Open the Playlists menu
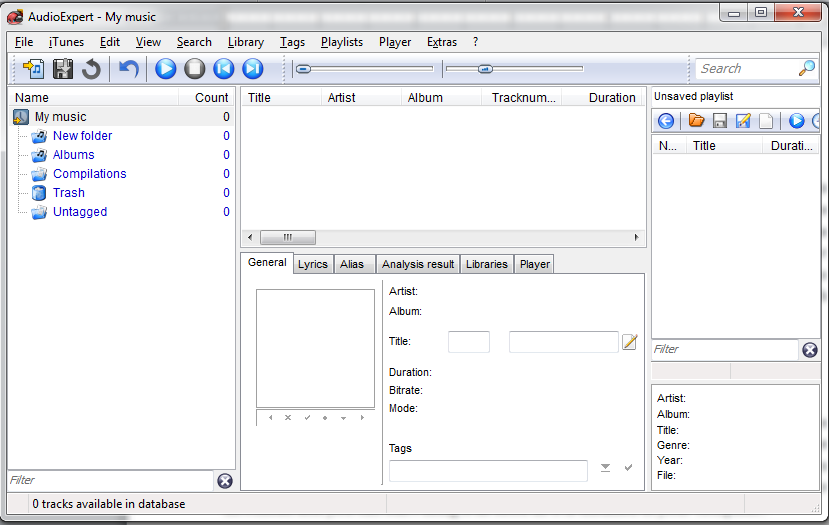Viewport: 829px width, 525px height. (x=341, y=42)
